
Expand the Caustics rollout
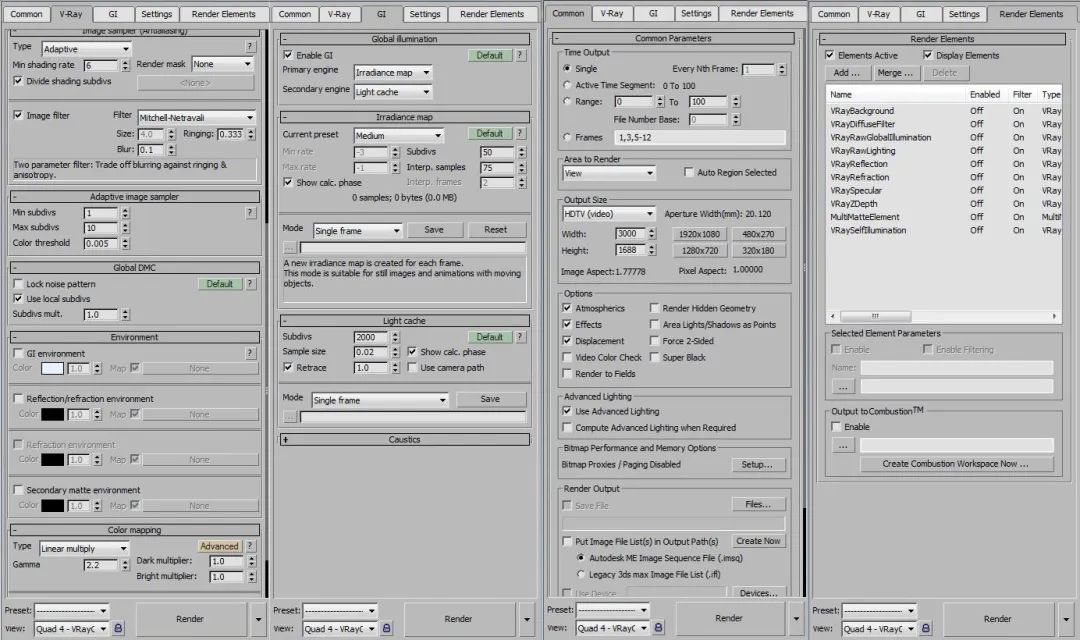[x=287, y=439]
